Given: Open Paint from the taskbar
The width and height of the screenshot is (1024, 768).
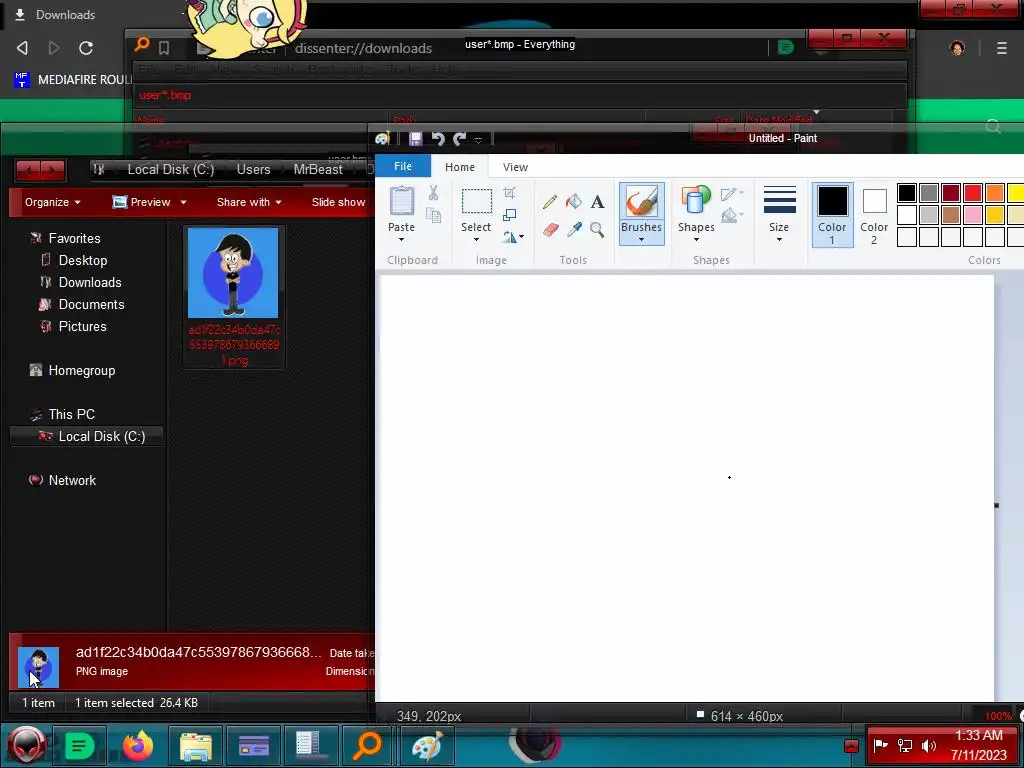Looking at the screenshot, I should tap(427, 745).
